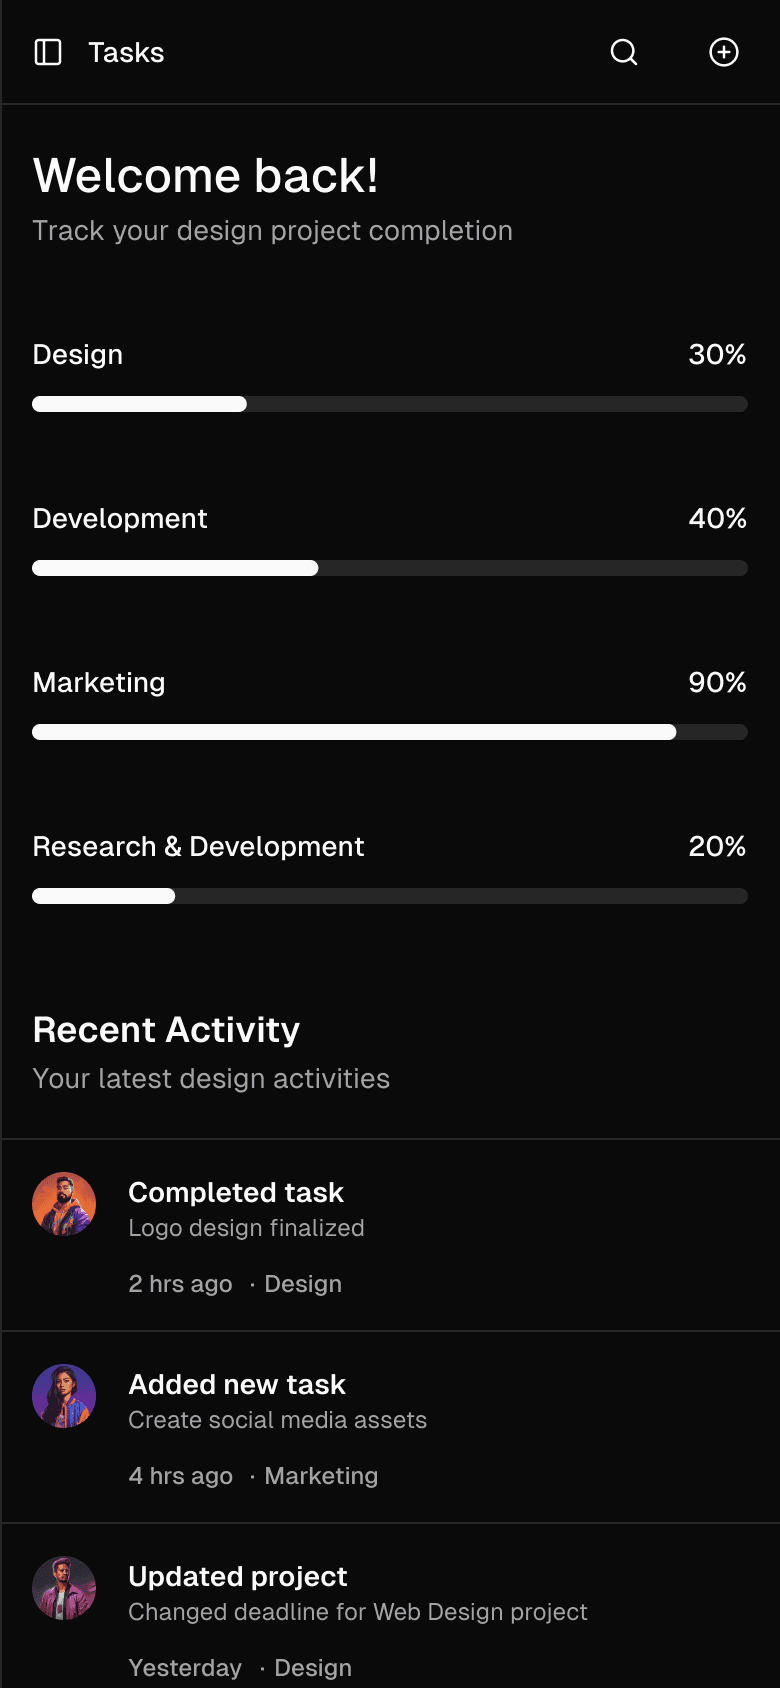The height and width of the screenshot is (1688, 780).
Task: Click the Design progress bar
Action: tap(390, 404)
